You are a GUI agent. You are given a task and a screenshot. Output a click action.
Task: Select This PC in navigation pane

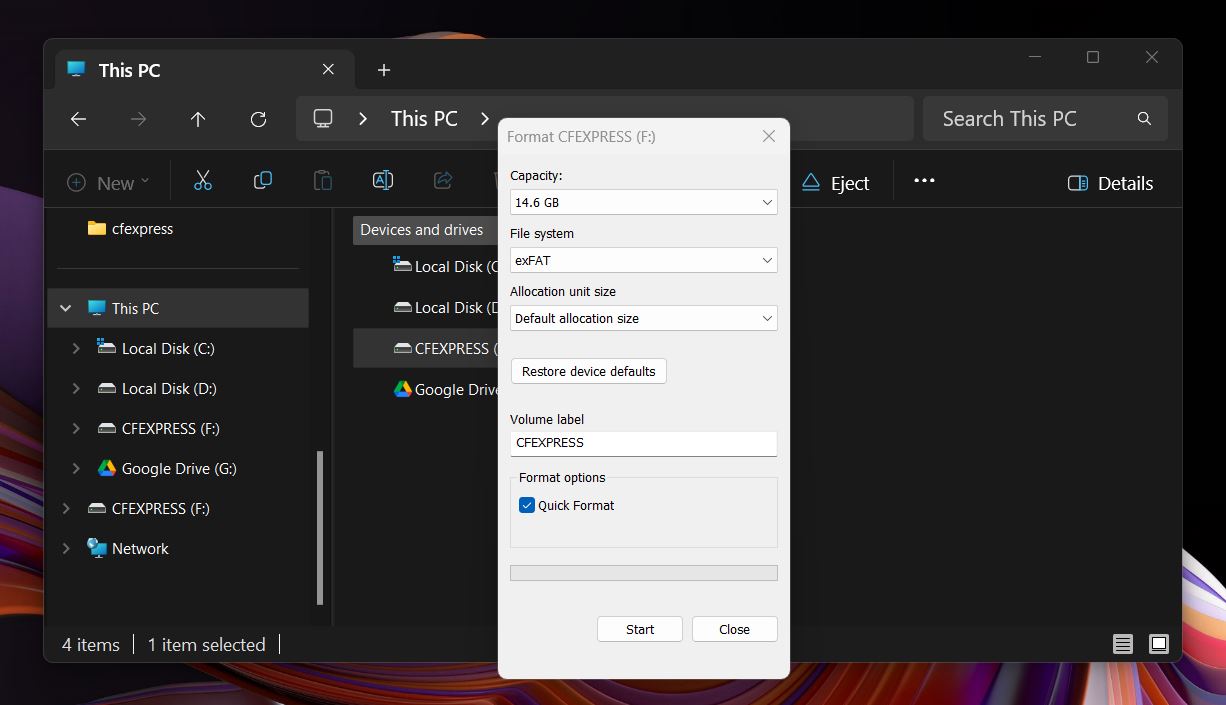click(178, 308)
